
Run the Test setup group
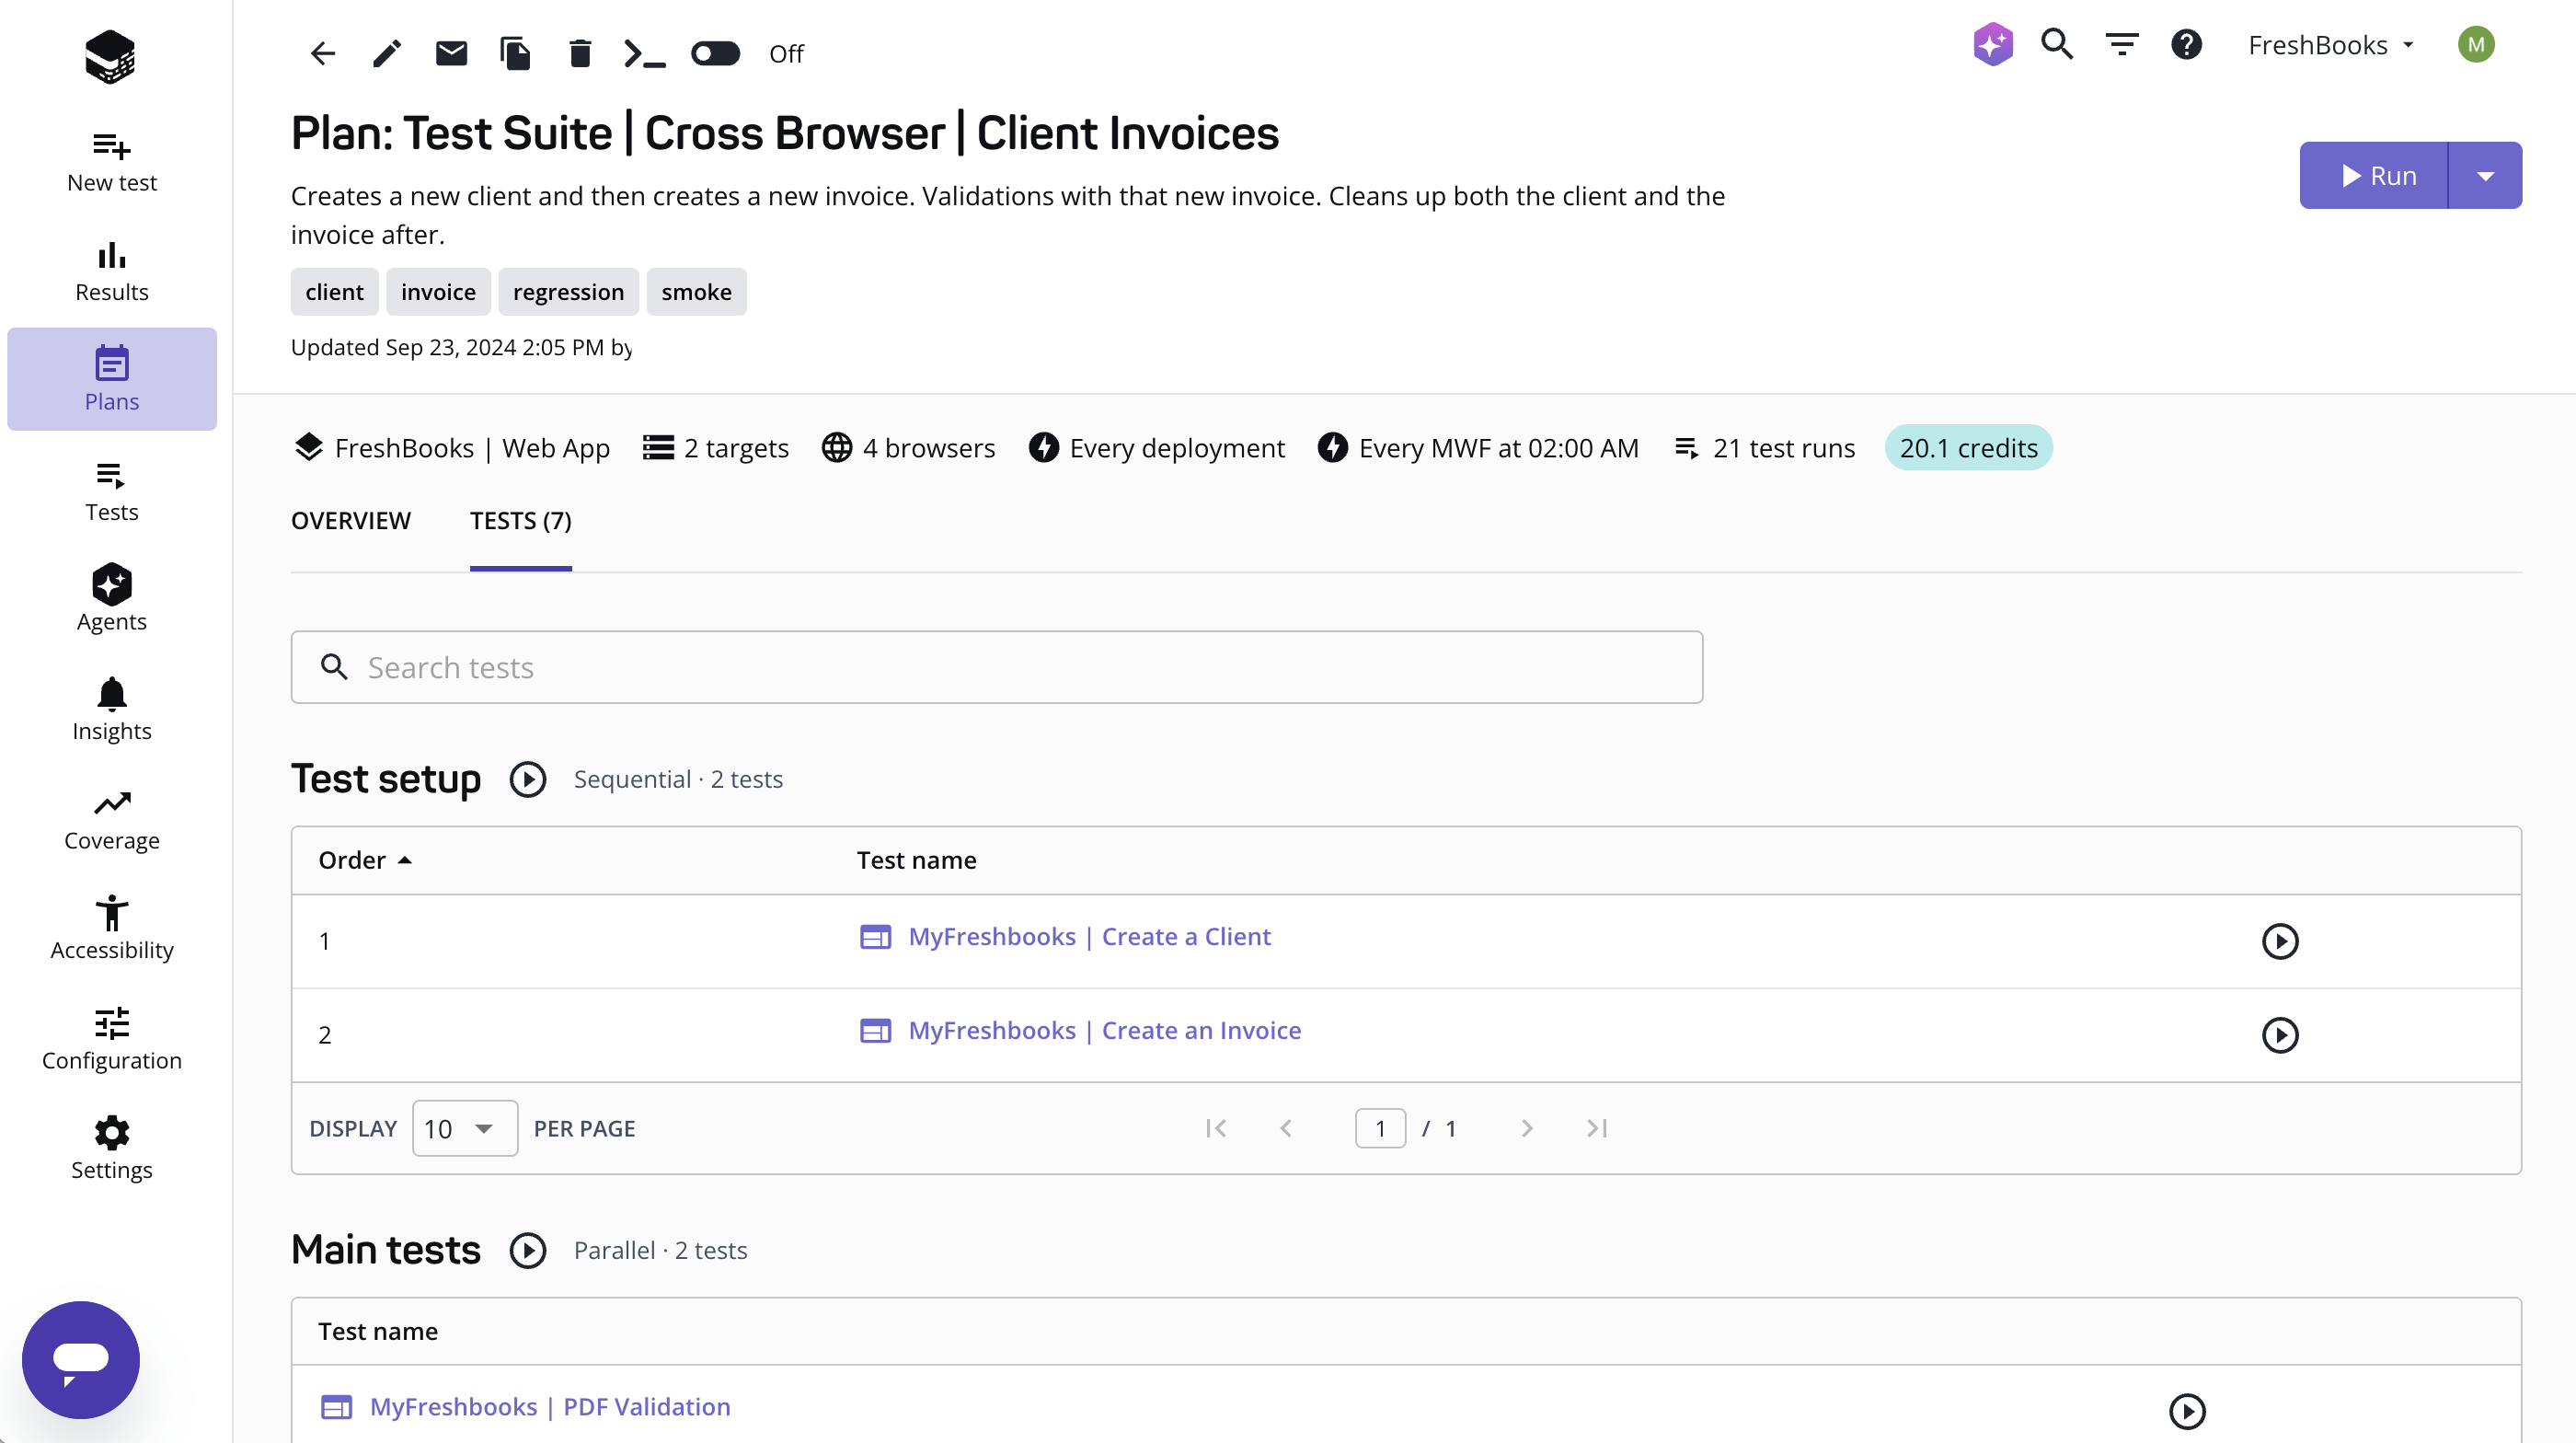pos(528,780)
